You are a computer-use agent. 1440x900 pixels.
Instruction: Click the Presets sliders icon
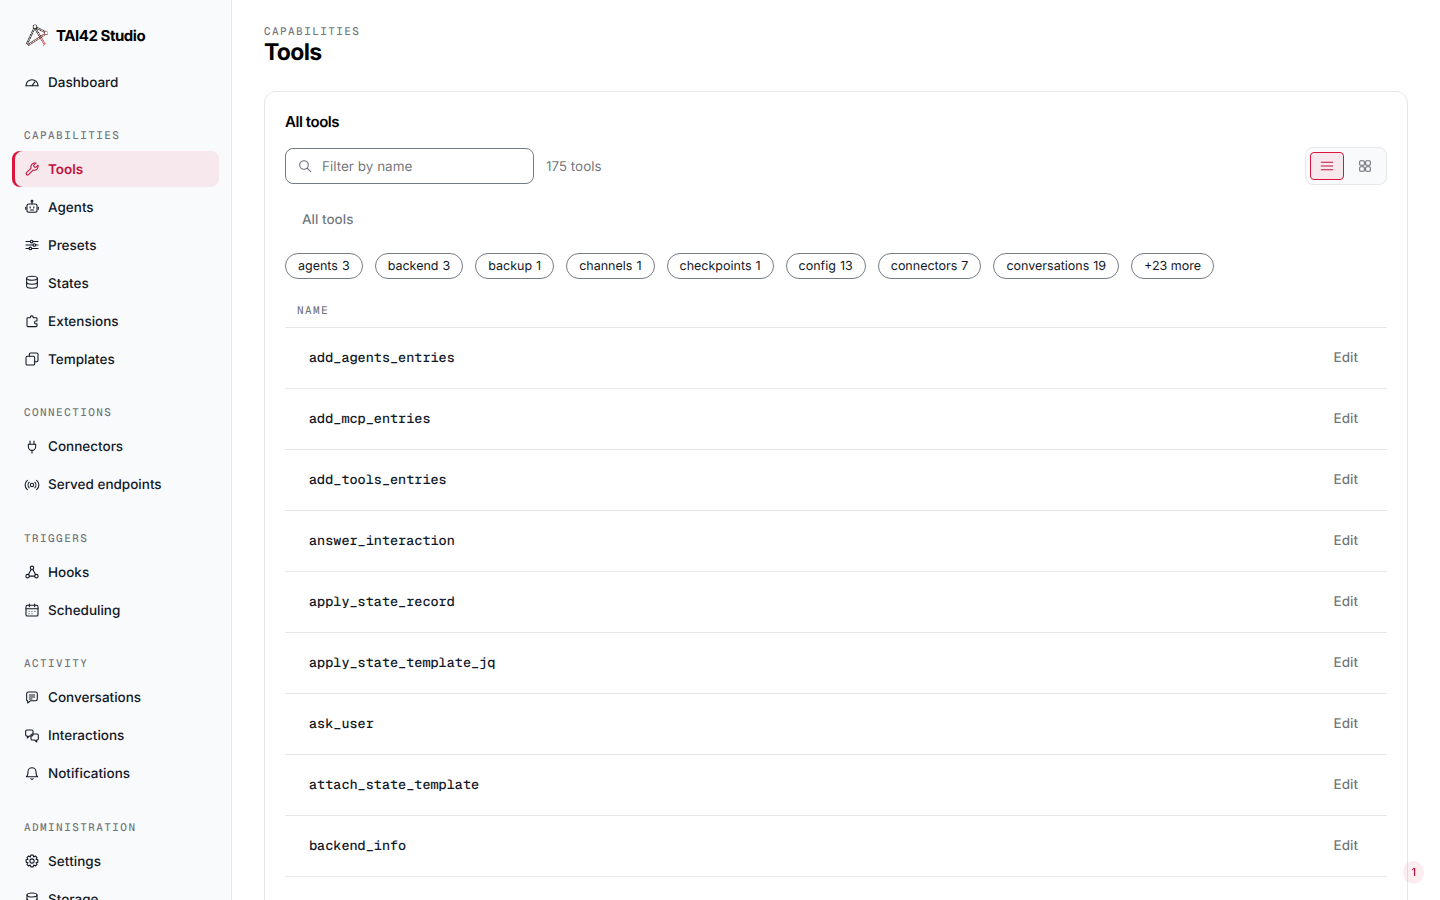click(32, 245)
